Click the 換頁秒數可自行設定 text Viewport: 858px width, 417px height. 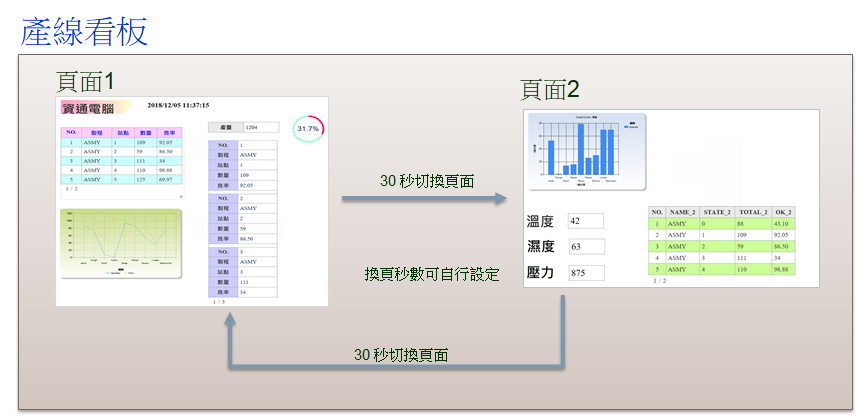[431, 273]
